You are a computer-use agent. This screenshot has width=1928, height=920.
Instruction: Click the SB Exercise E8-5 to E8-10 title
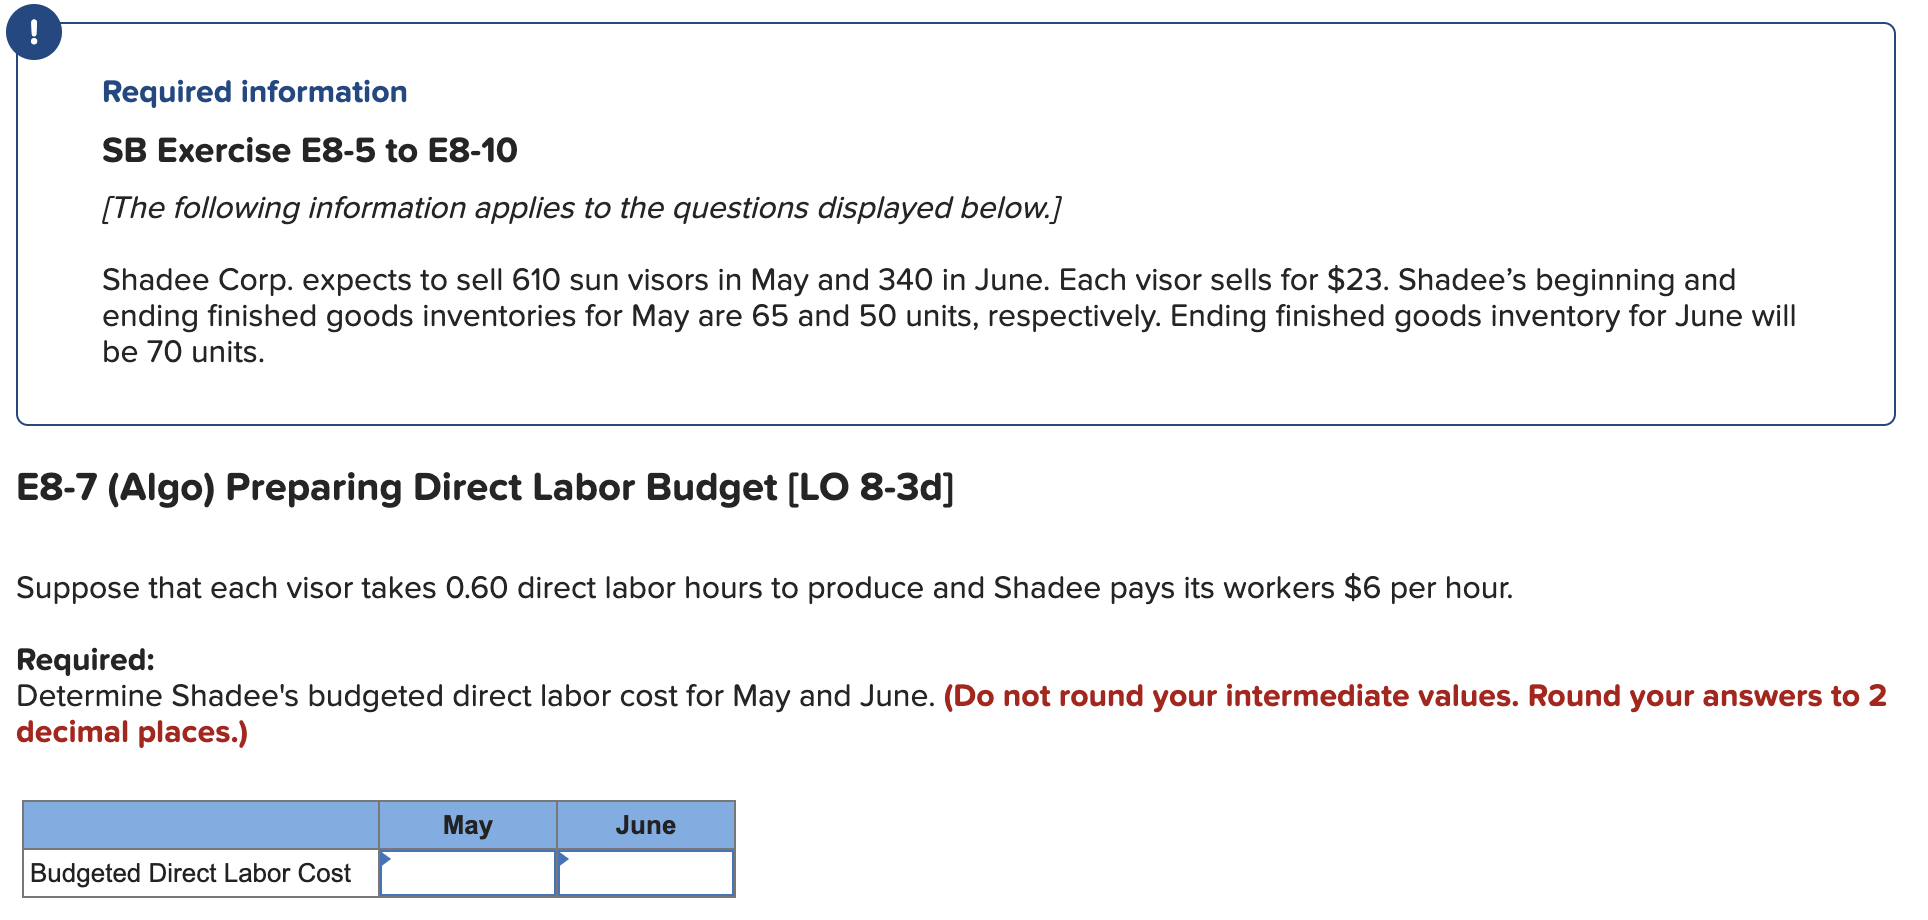(x=310, y=150)
